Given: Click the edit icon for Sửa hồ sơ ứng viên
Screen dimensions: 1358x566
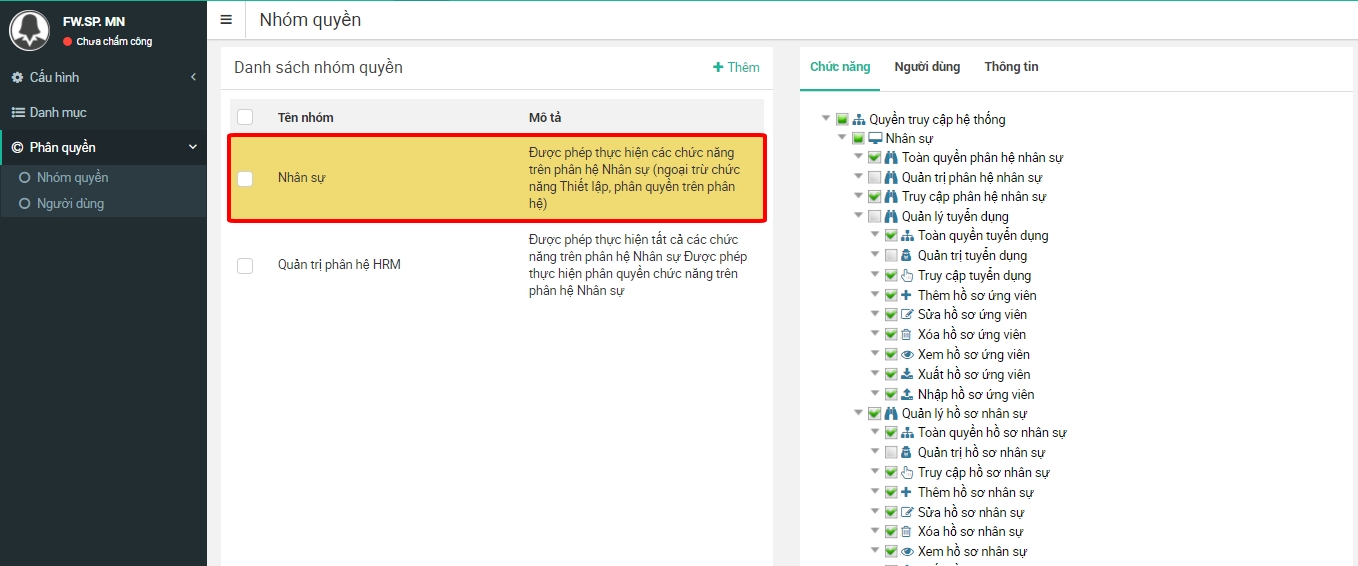Looking at the screenshot, I should (907, 315).
